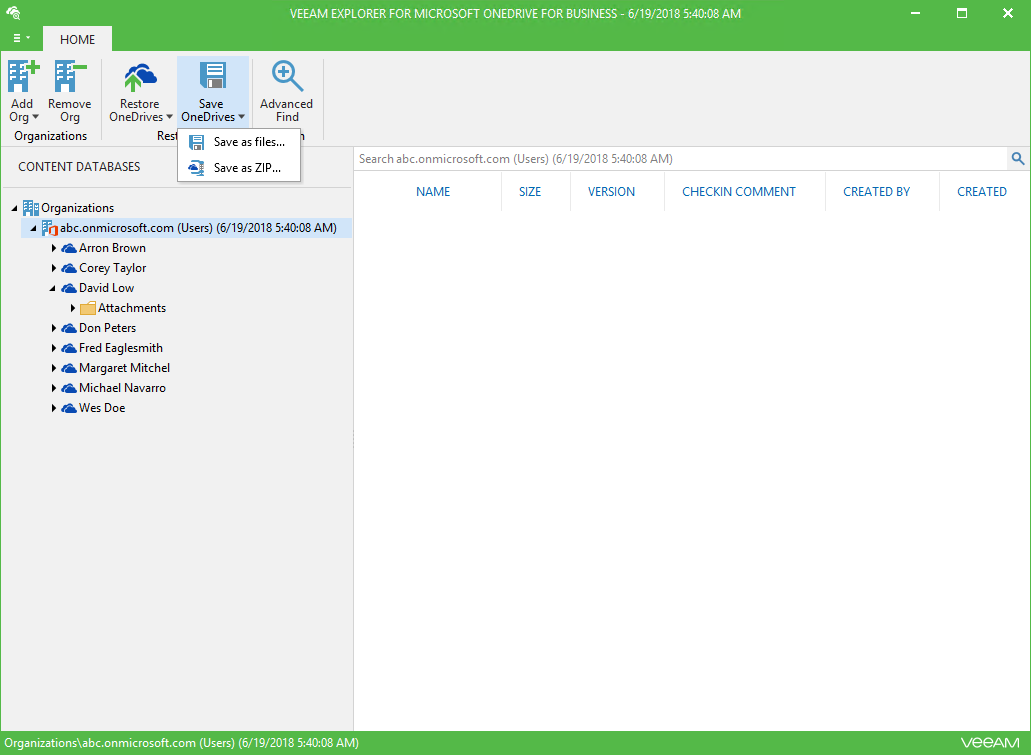Expand Wes Doe's tree node
This screenshot has height=755, width=1031.
pyautogui.click(x=54, y=408)
